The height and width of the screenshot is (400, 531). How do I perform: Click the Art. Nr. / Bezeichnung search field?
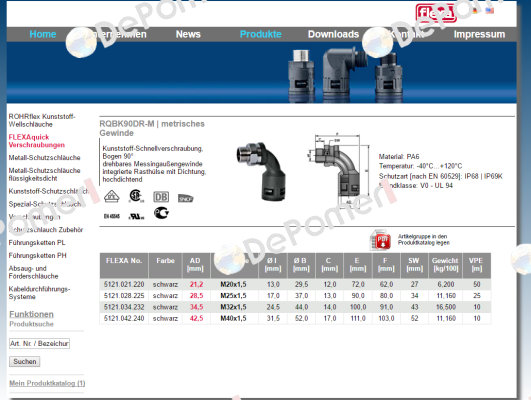(x=39, y=343)
